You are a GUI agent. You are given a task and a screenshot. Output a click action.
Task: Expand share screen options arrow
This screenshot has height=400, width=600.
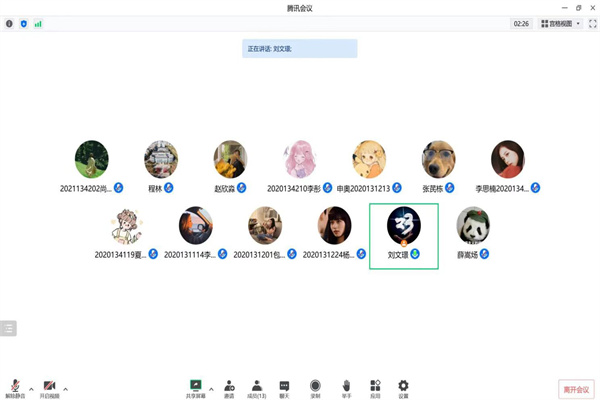tap(211, 389)
